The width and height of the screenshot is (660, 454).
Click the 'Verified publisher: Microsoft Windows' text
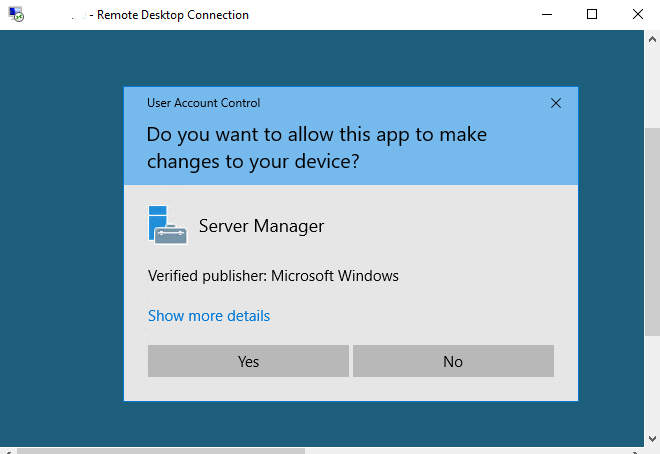pos(273,276)
